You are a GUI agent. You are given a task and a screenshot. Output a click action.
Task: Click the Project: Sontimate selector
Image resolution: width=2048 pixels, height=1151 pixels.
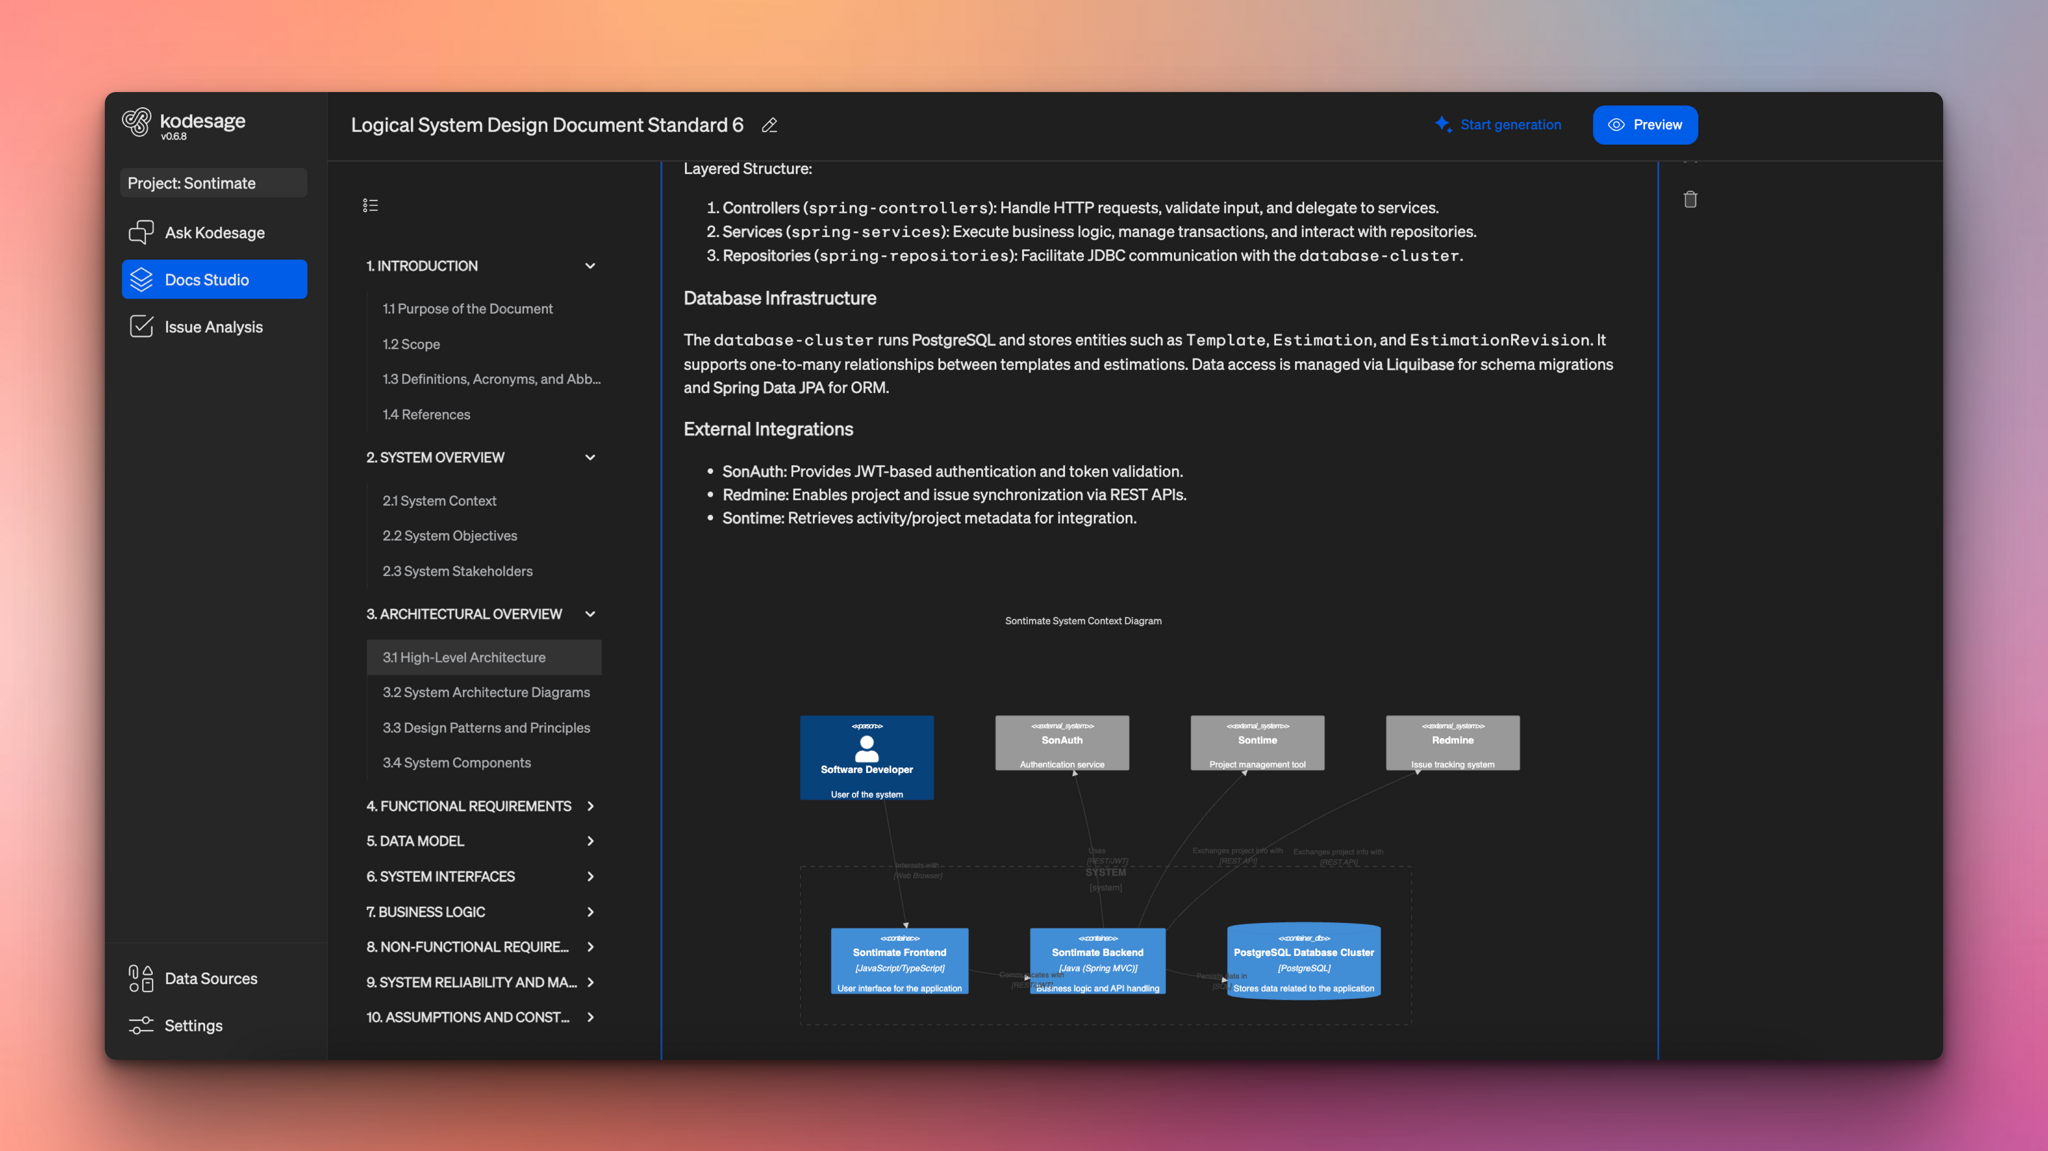[214, 183]
